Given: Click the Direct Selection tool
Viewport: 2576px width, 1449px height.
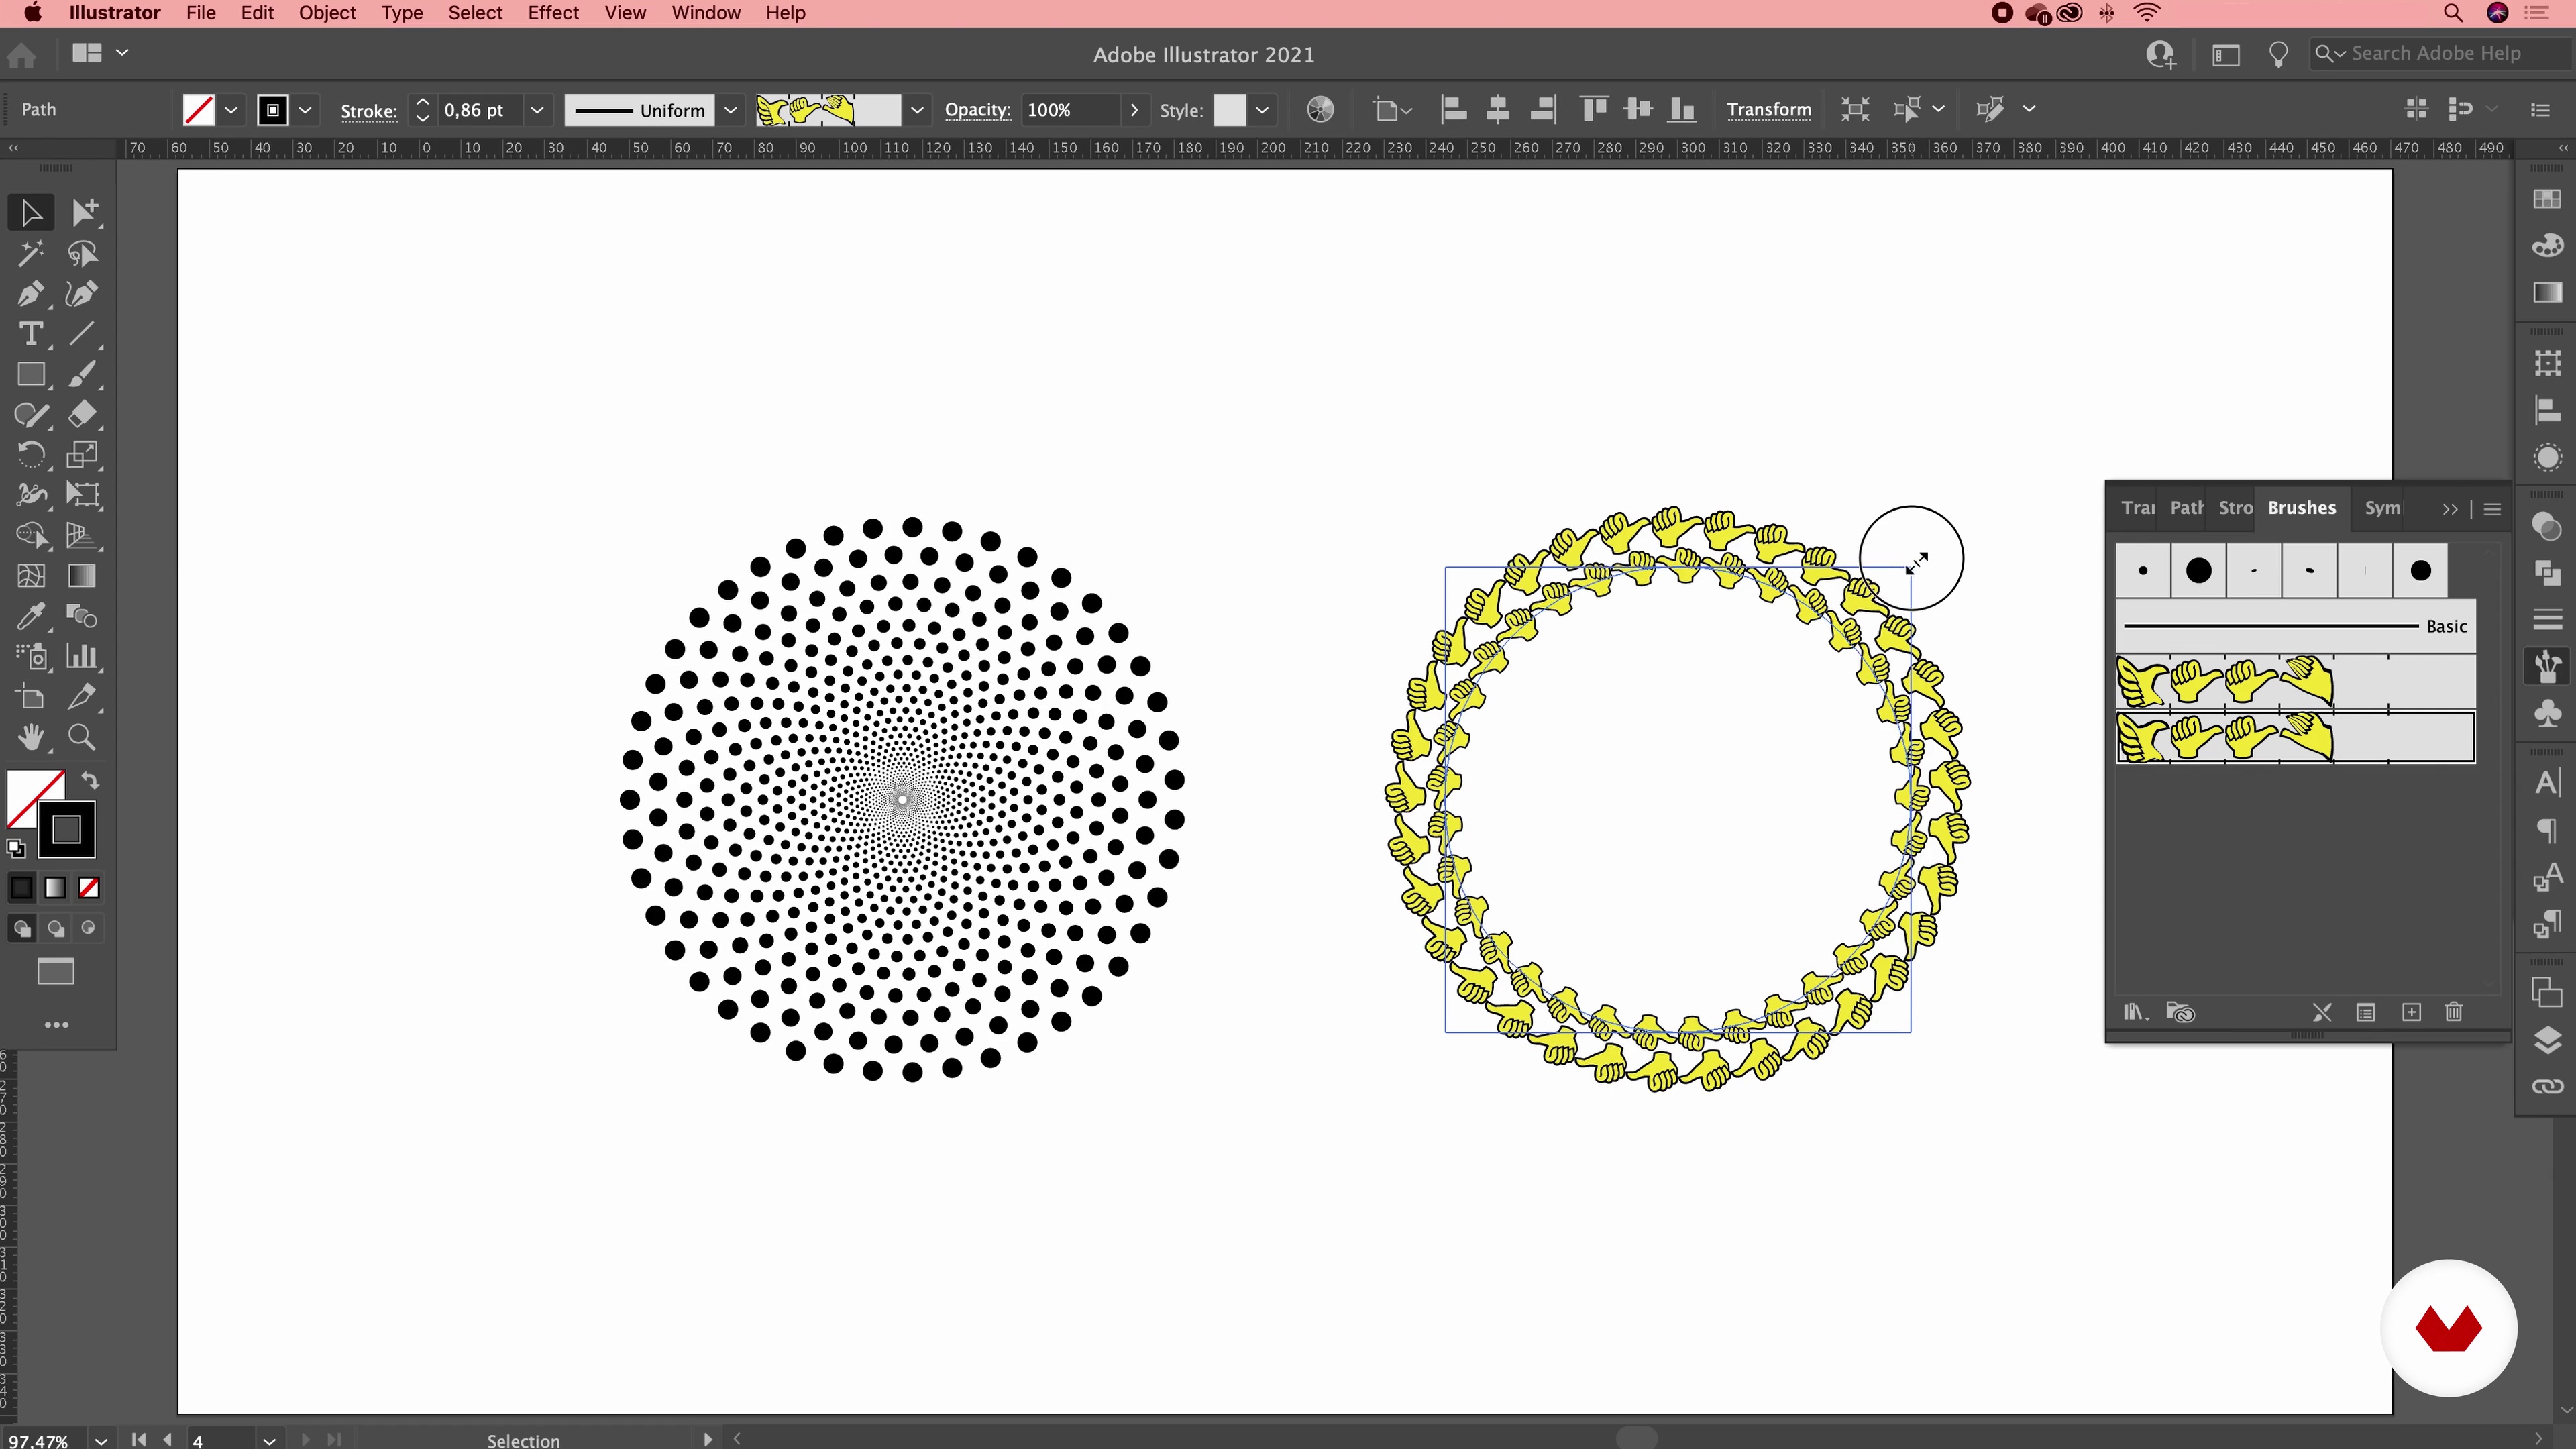Looking at the screenshot, I should [84, 212].
